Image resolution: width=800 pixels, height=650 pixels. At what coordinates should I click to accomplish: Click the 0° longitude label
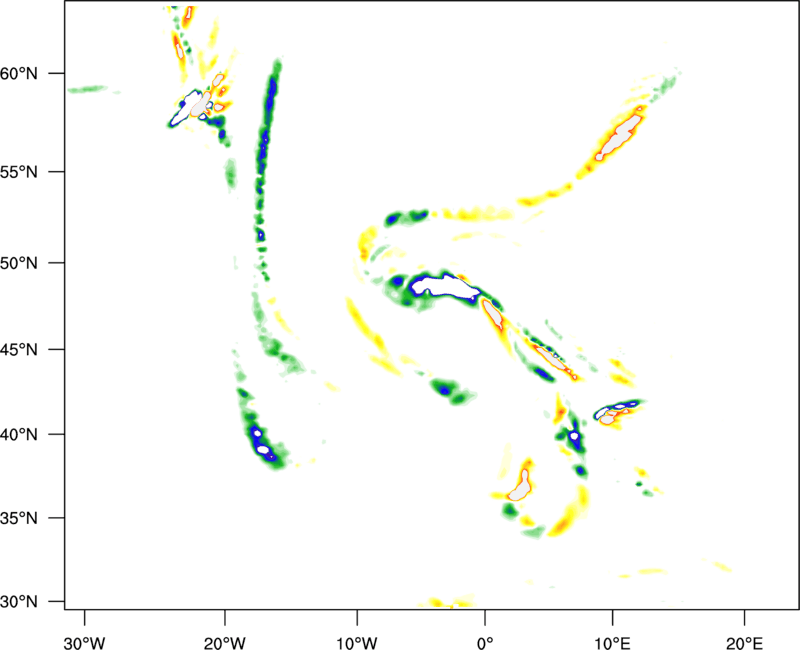click(485, 643)
